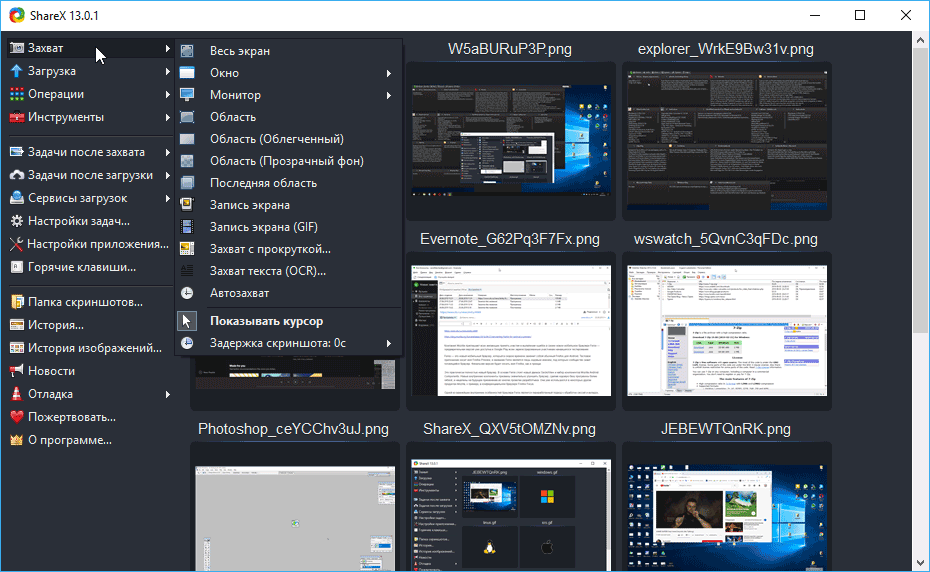Expand the Сервисы загрузок submenu arrow
The width and height of the screenshot is (930, 572).
point(168,198)
